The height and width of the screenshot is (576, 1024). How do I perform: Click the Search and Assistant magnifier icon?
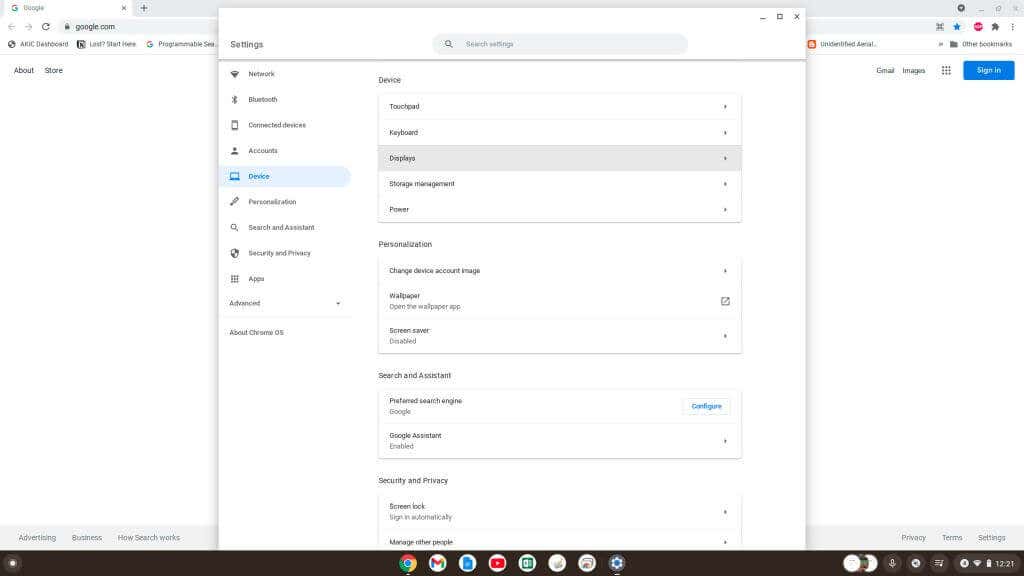pos(234,227)
